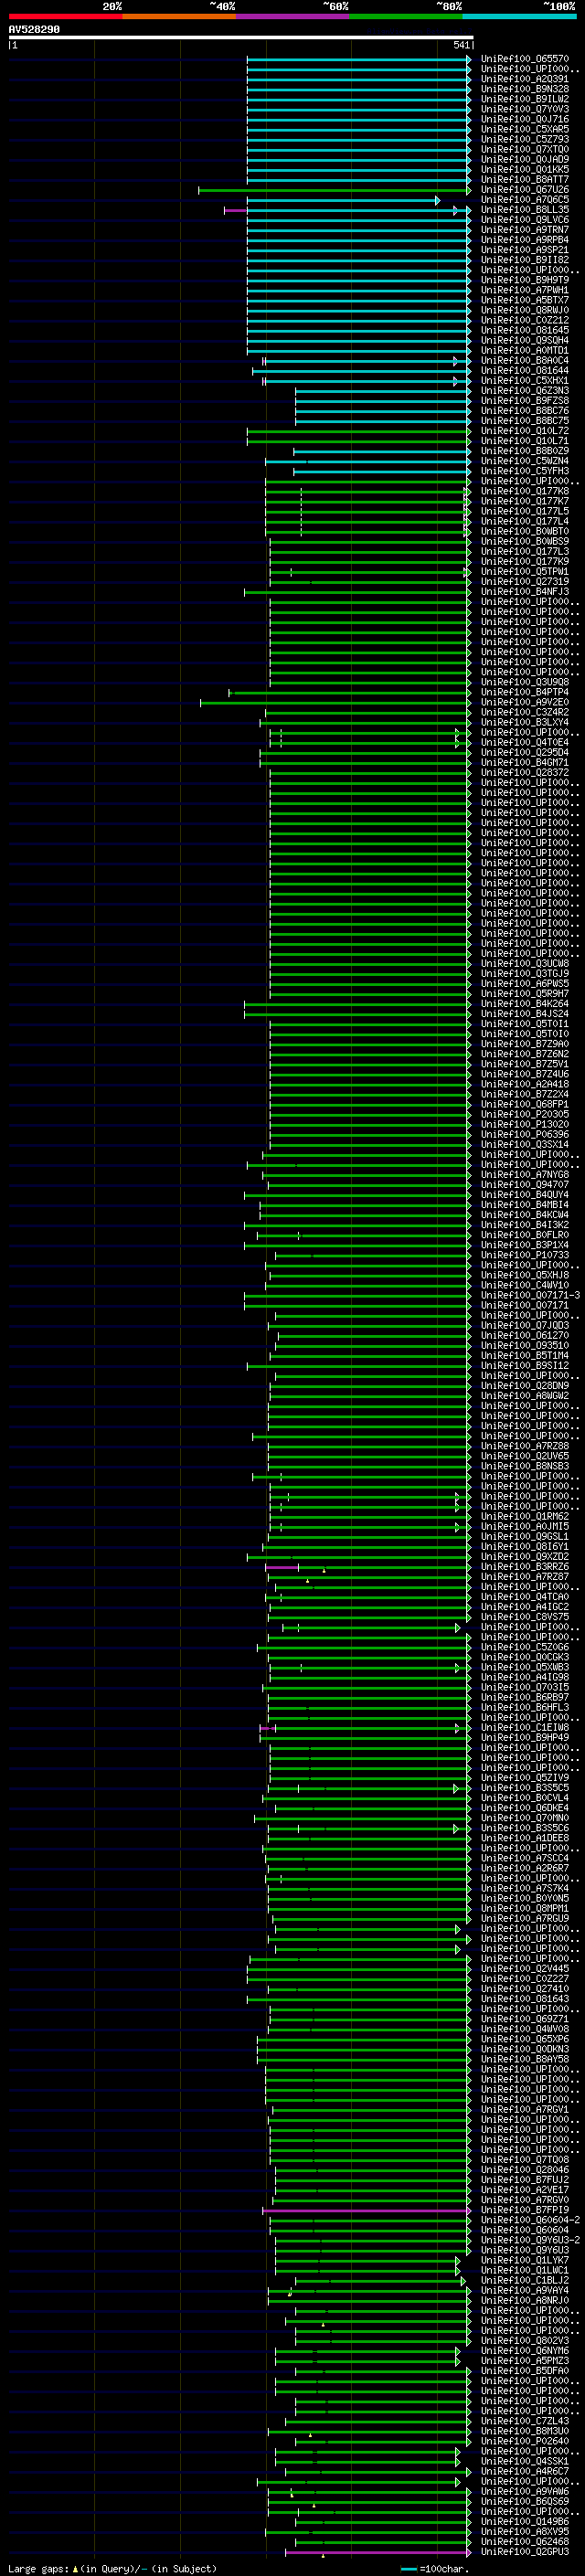
Task: Click hit UniRef100_Q07171-3
Action: click(530, 1295)
